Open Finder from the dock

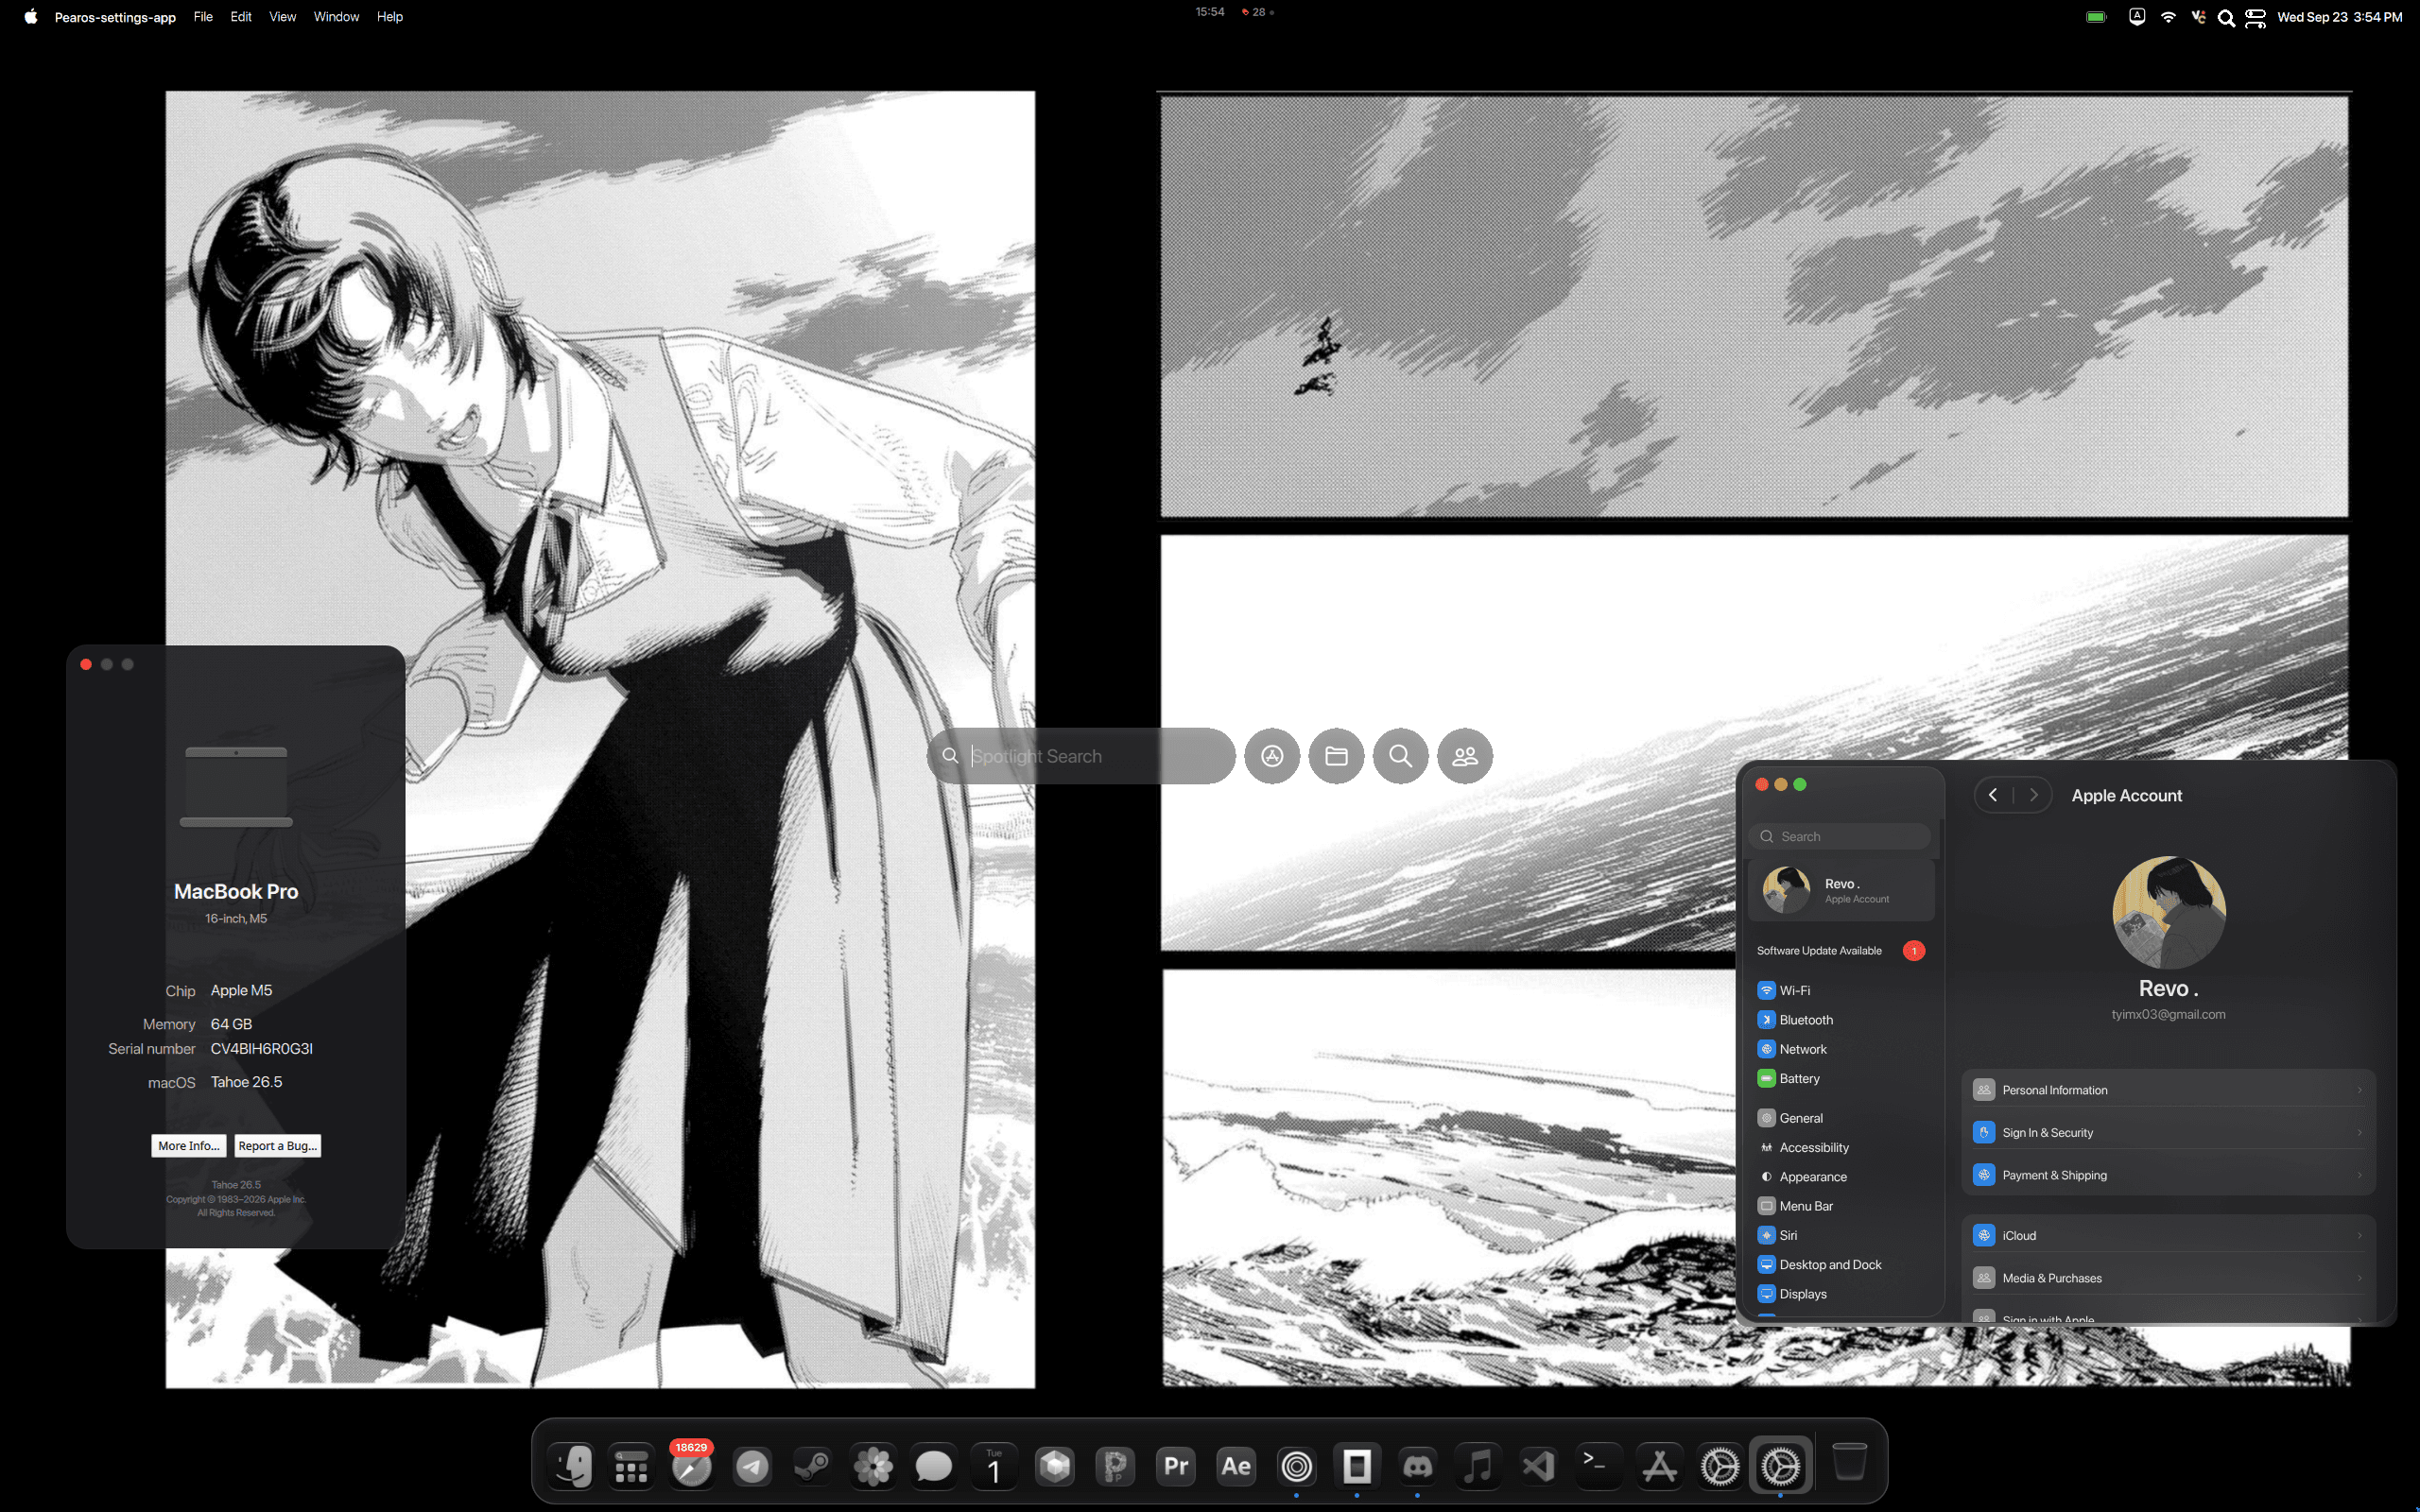tap(573, 1466)
